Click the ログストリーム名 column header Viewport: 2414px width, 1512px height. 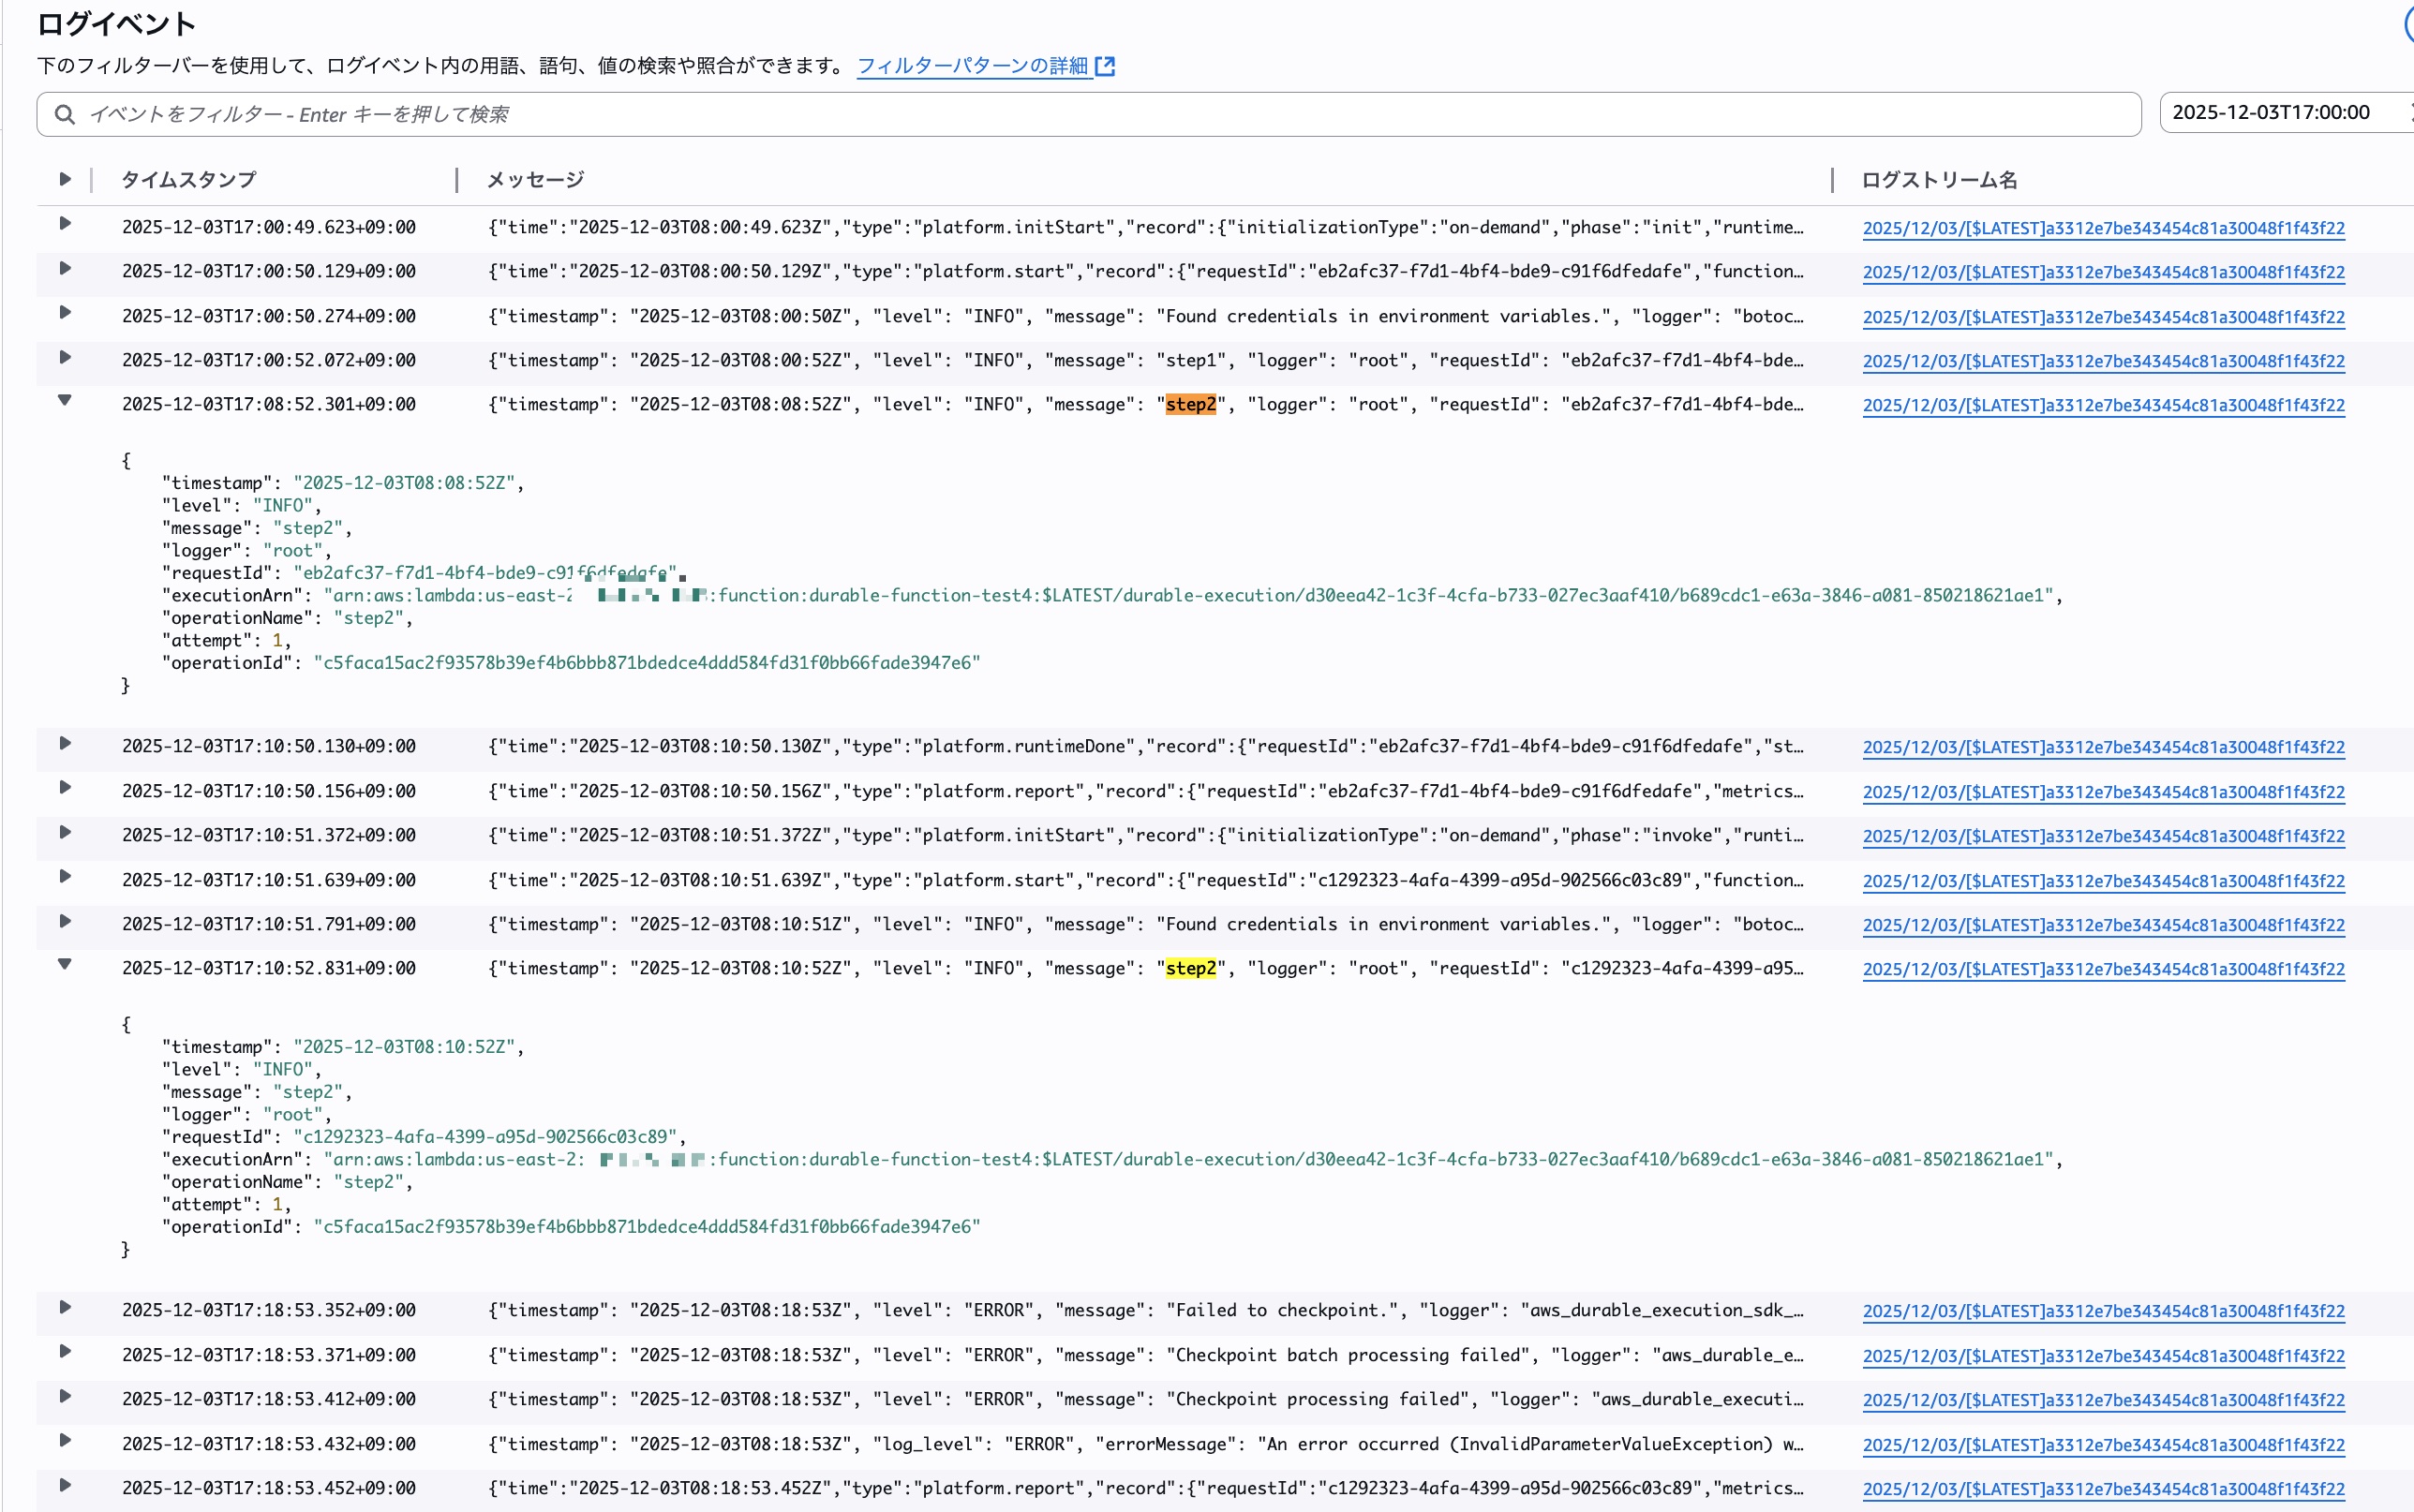click(x=1938, y=180)
